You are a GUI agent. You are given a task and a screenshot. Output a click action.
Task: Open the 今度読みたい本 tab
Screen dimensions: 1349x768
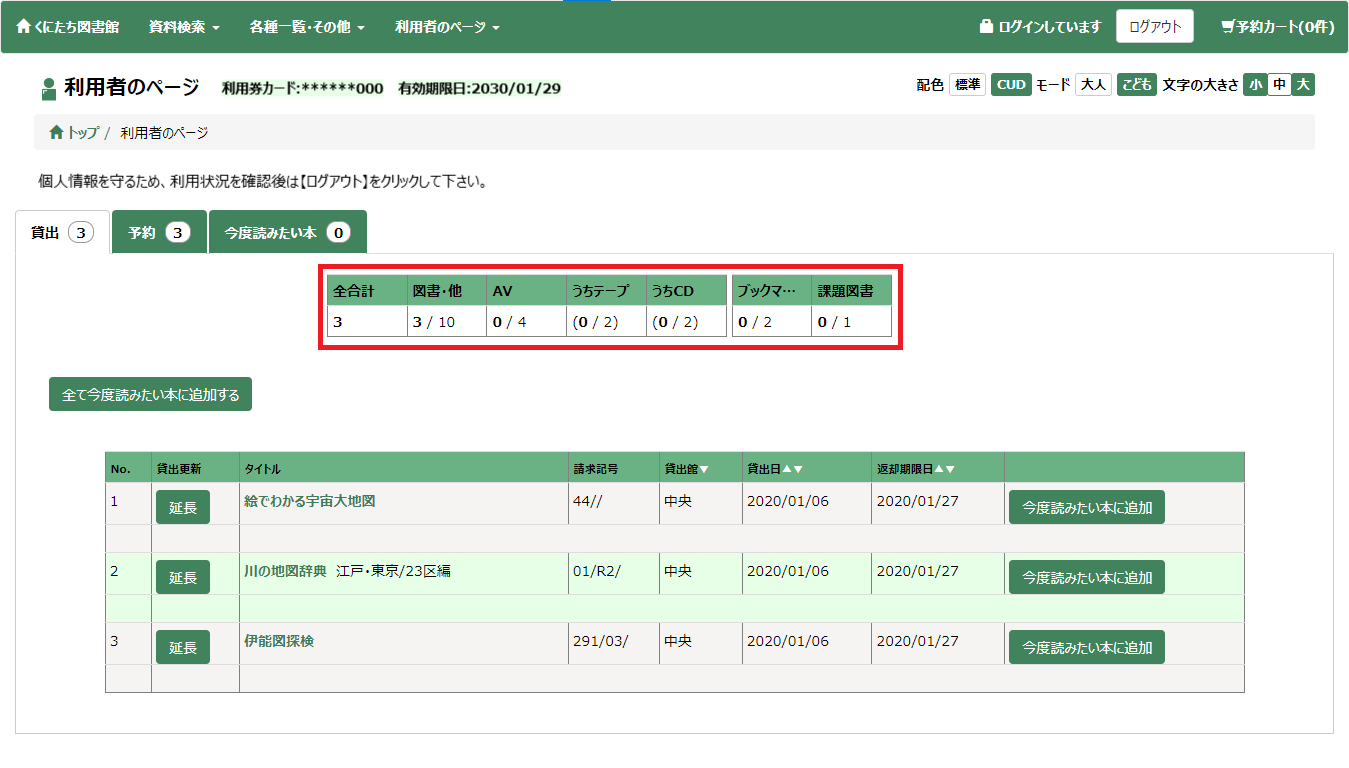[x=287, y=232]
